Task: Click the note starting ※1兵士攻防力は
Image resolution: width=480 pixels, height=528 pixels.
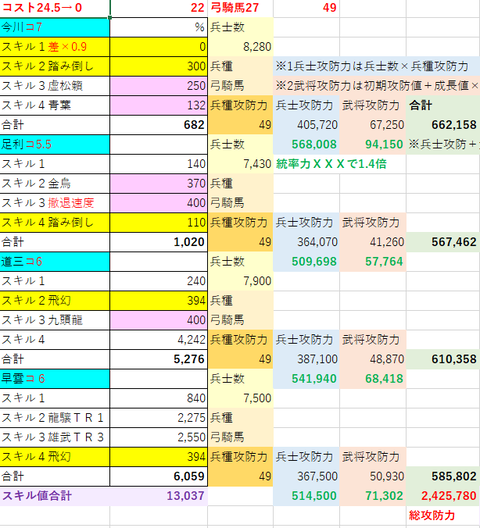Action: (x=377, y=66)
